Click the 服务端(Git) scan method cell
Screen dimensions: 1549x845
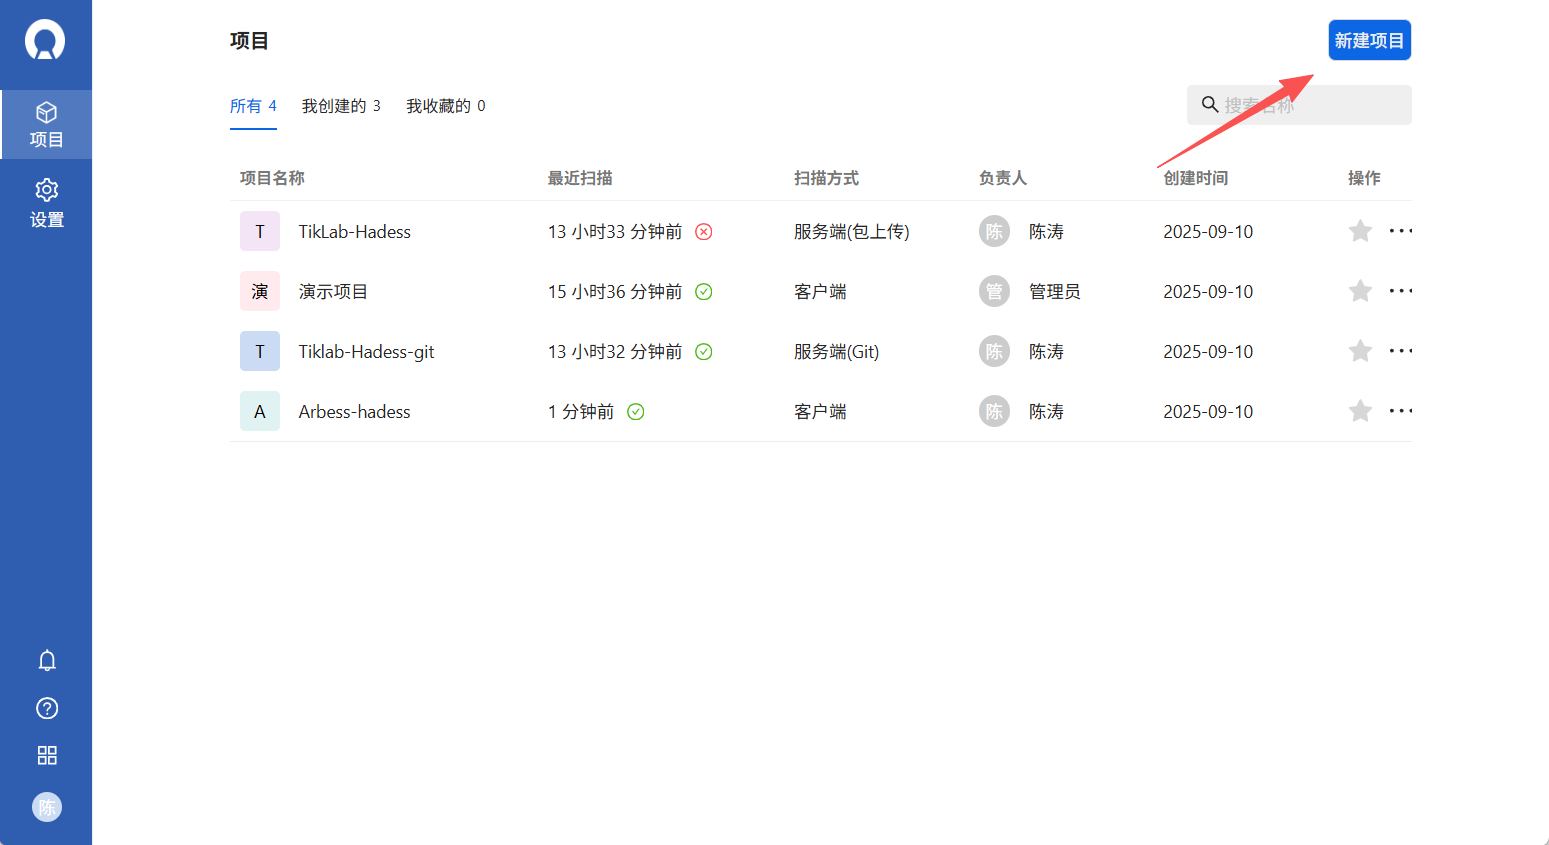[x=837, y=352]
